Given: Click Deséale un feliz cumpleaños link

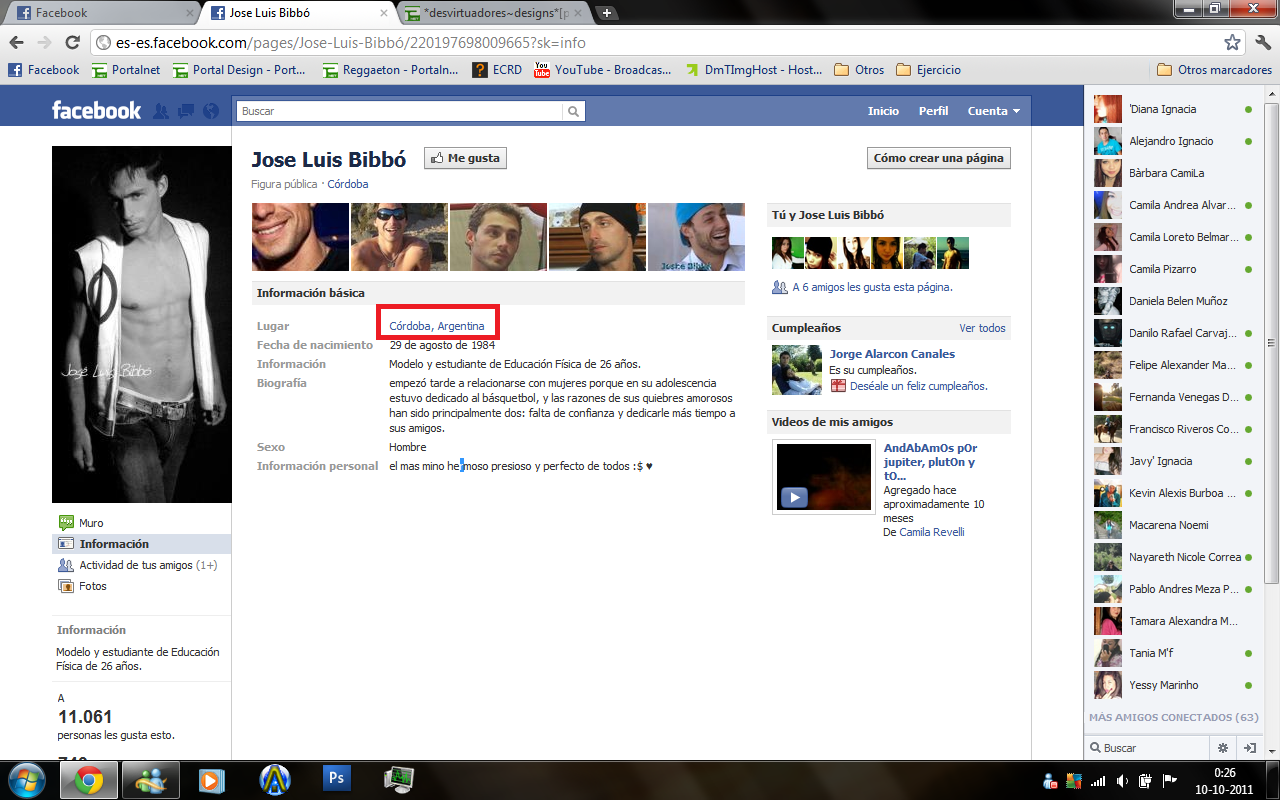Looking at the screenshot, I should [x=919, y=386].
